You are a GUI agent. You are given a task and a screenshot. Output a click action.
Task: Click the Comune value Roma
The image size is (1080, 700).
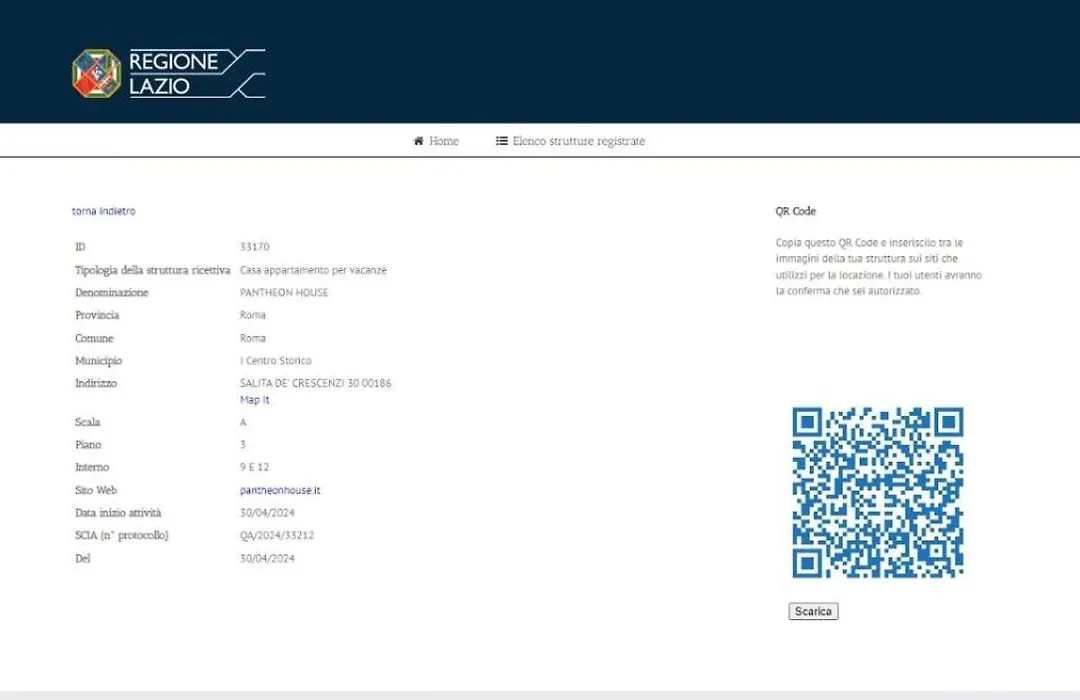(x=253, y=338)
